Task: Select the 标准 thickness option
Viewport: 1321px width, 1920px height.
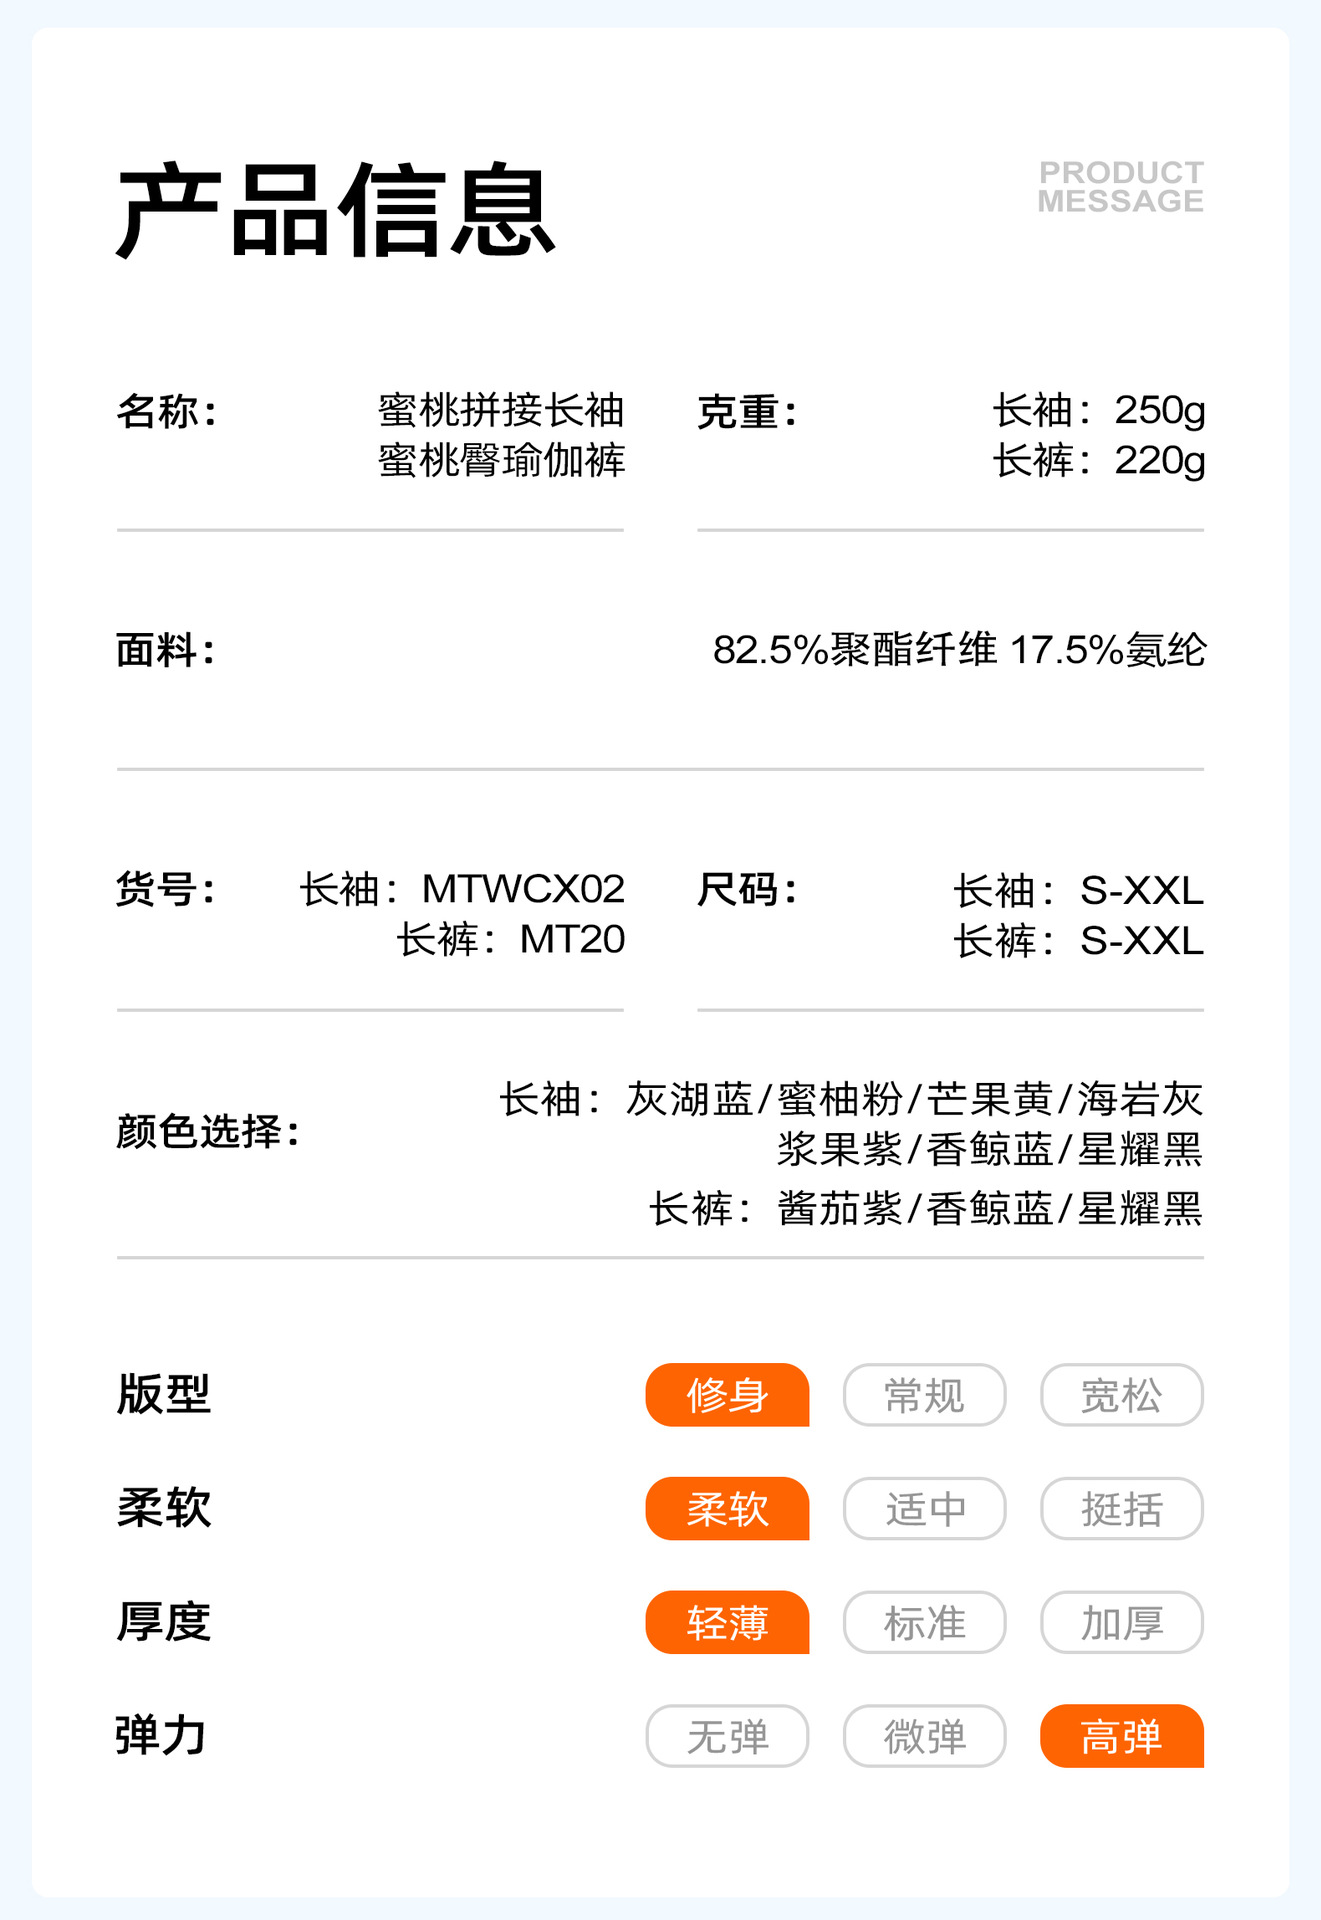Action: (924, 1622)
